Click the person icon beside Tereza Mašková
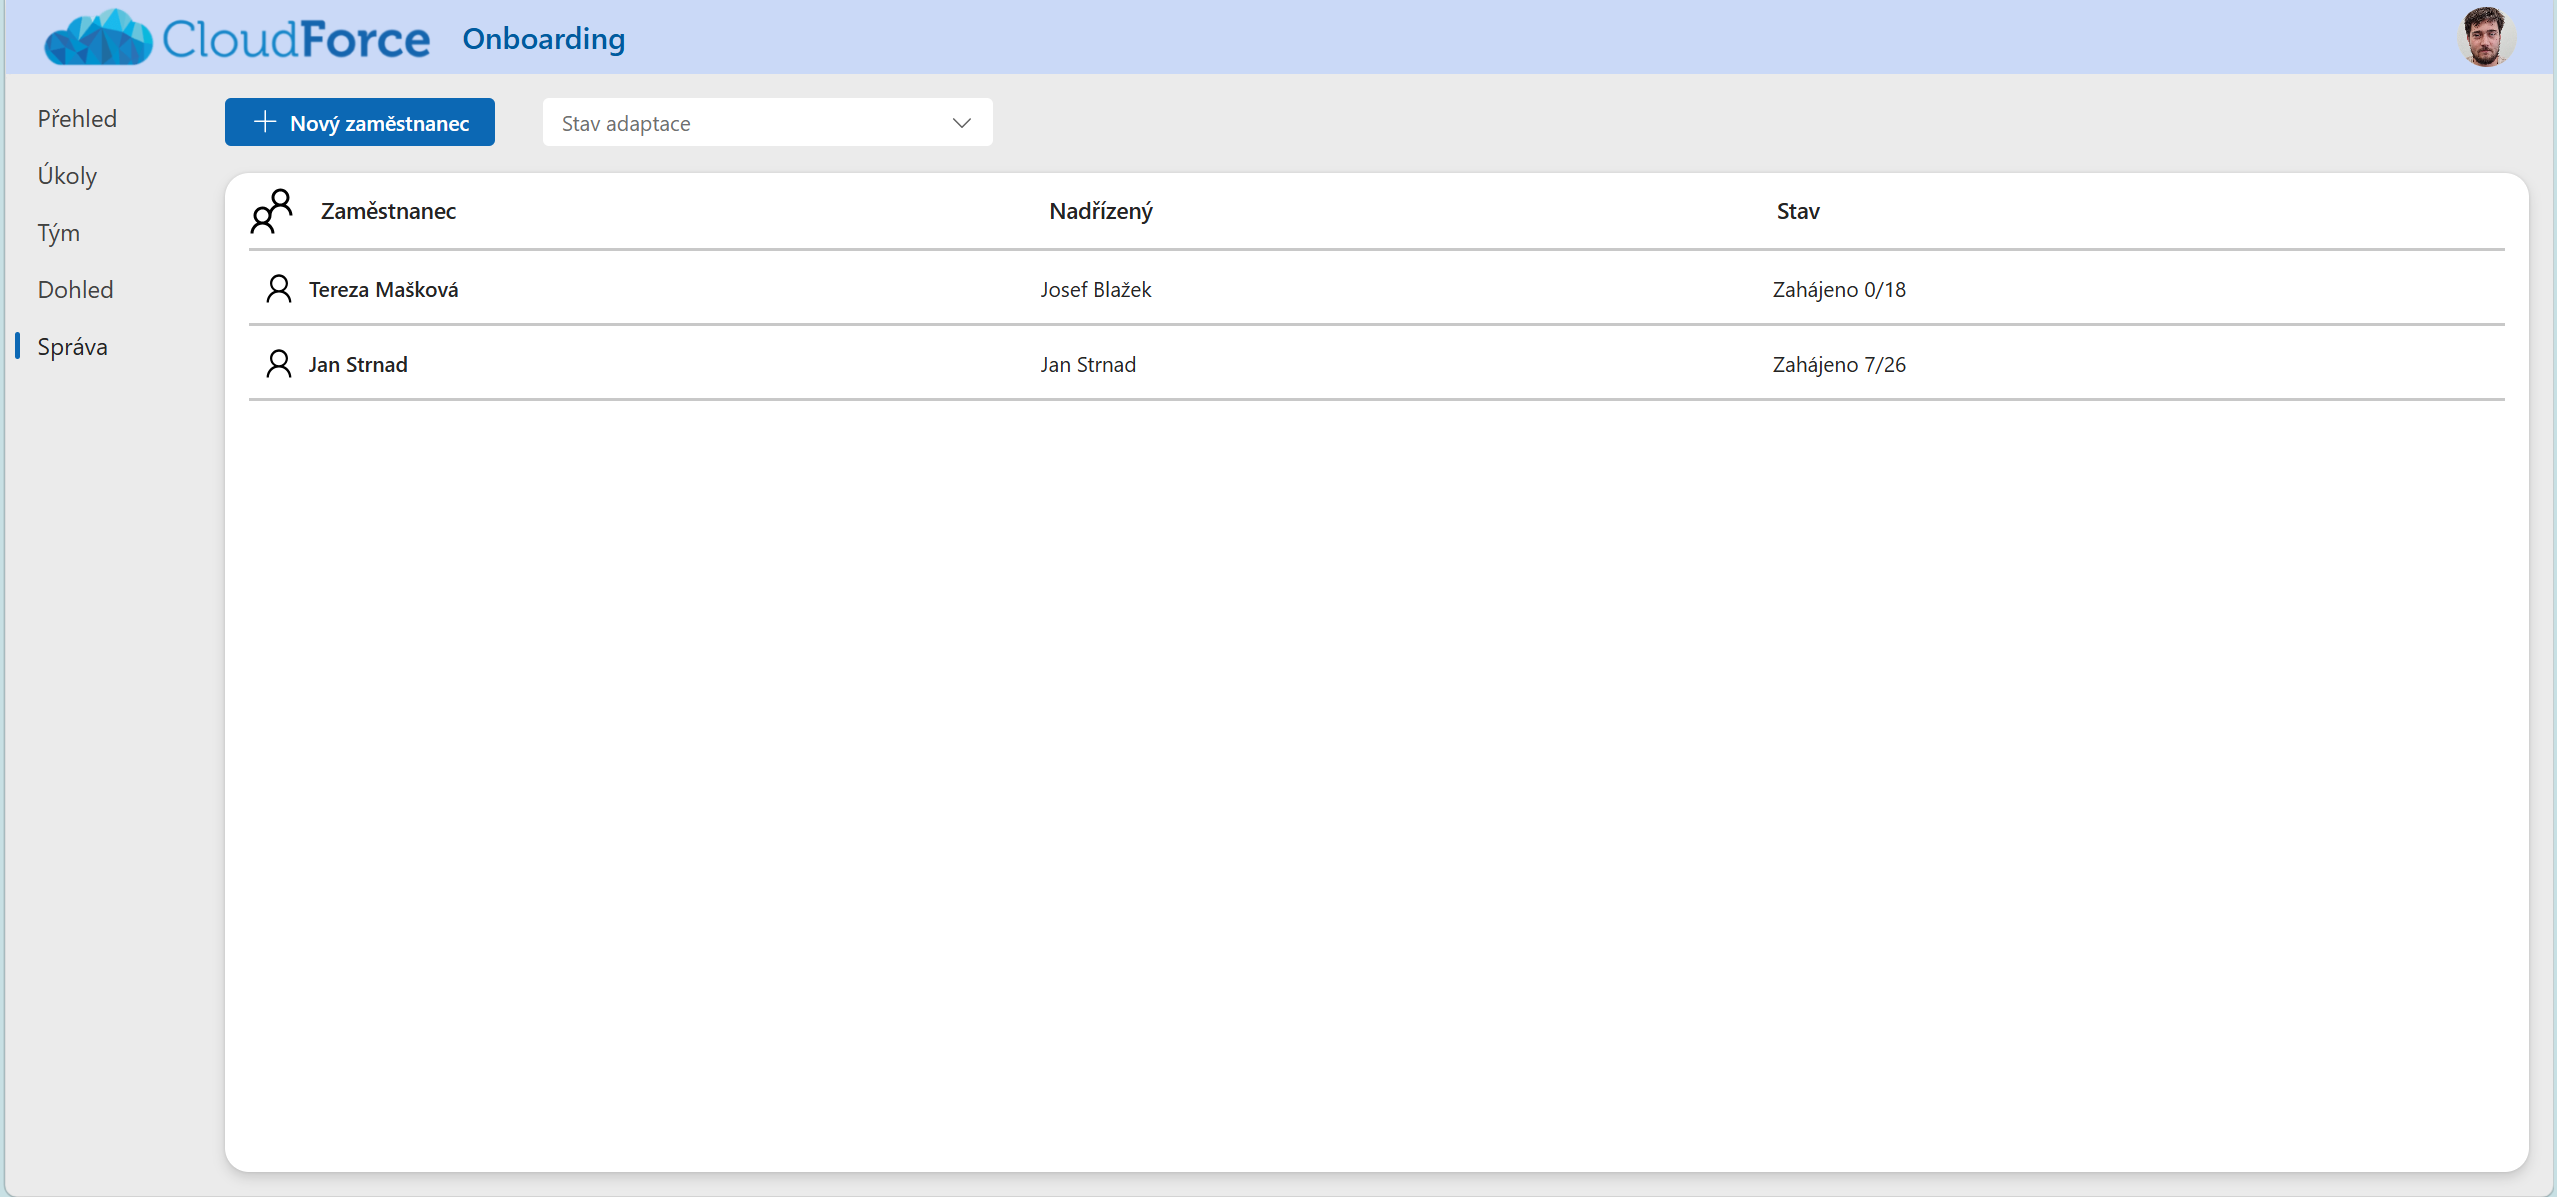Image resolution: width=2557 pixels, height=1197 pixels. click(x=278, y=289)
